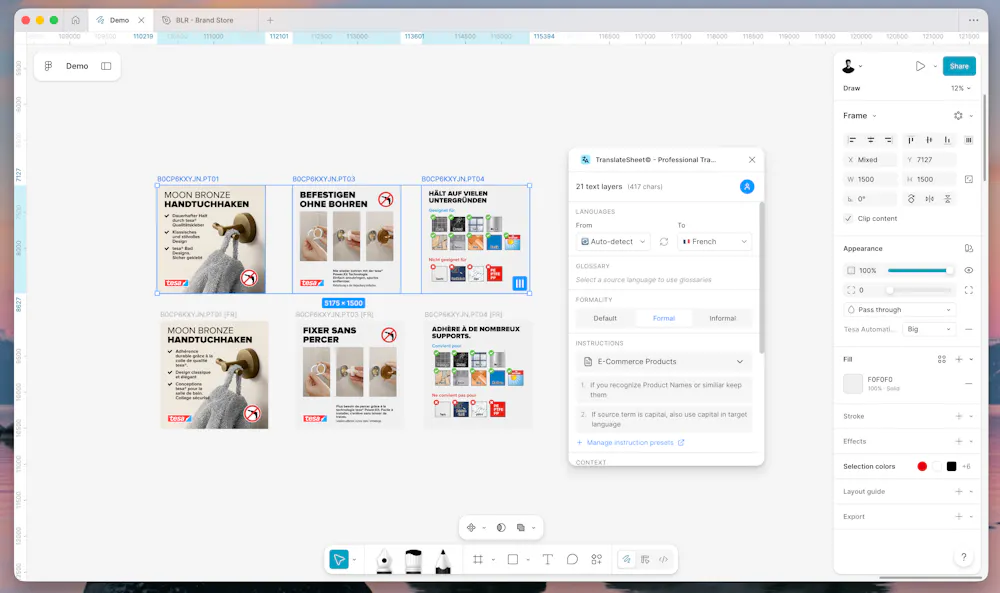Click the F0F0F0 fill color swatch
The image size is (1000, 593).
coord(853,384)
